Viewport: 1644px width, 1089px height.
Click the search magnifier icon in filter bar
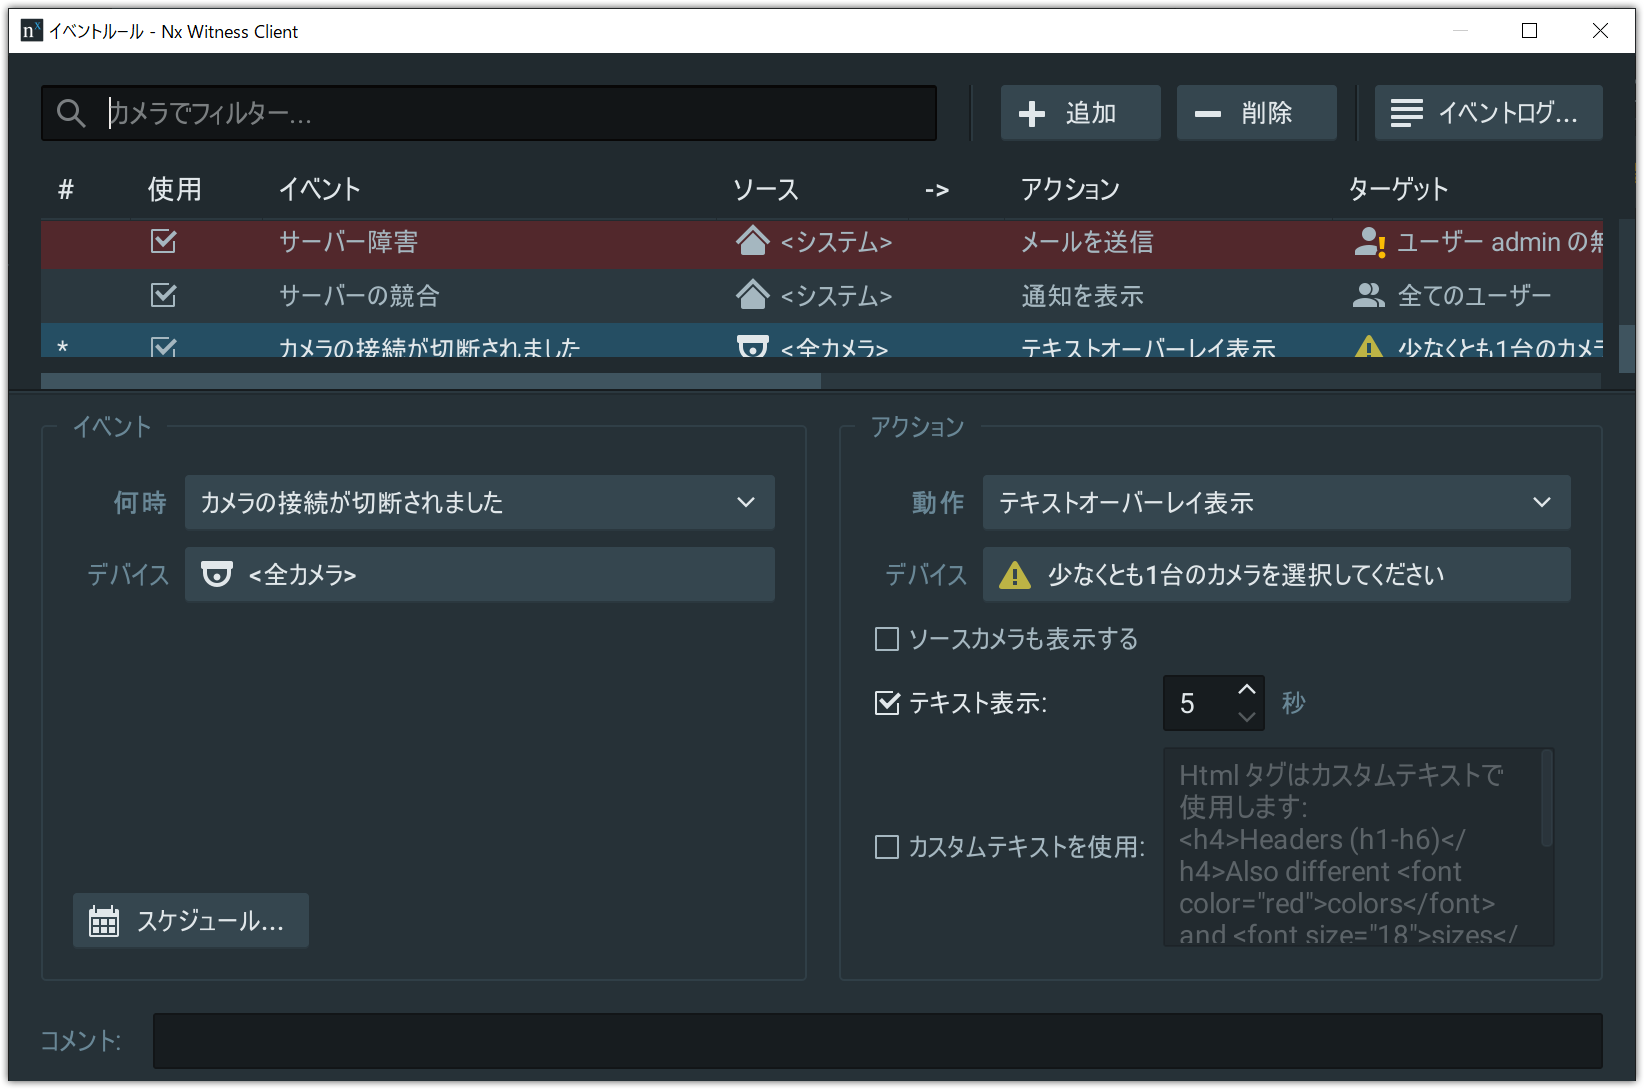(x=70, y=113)
